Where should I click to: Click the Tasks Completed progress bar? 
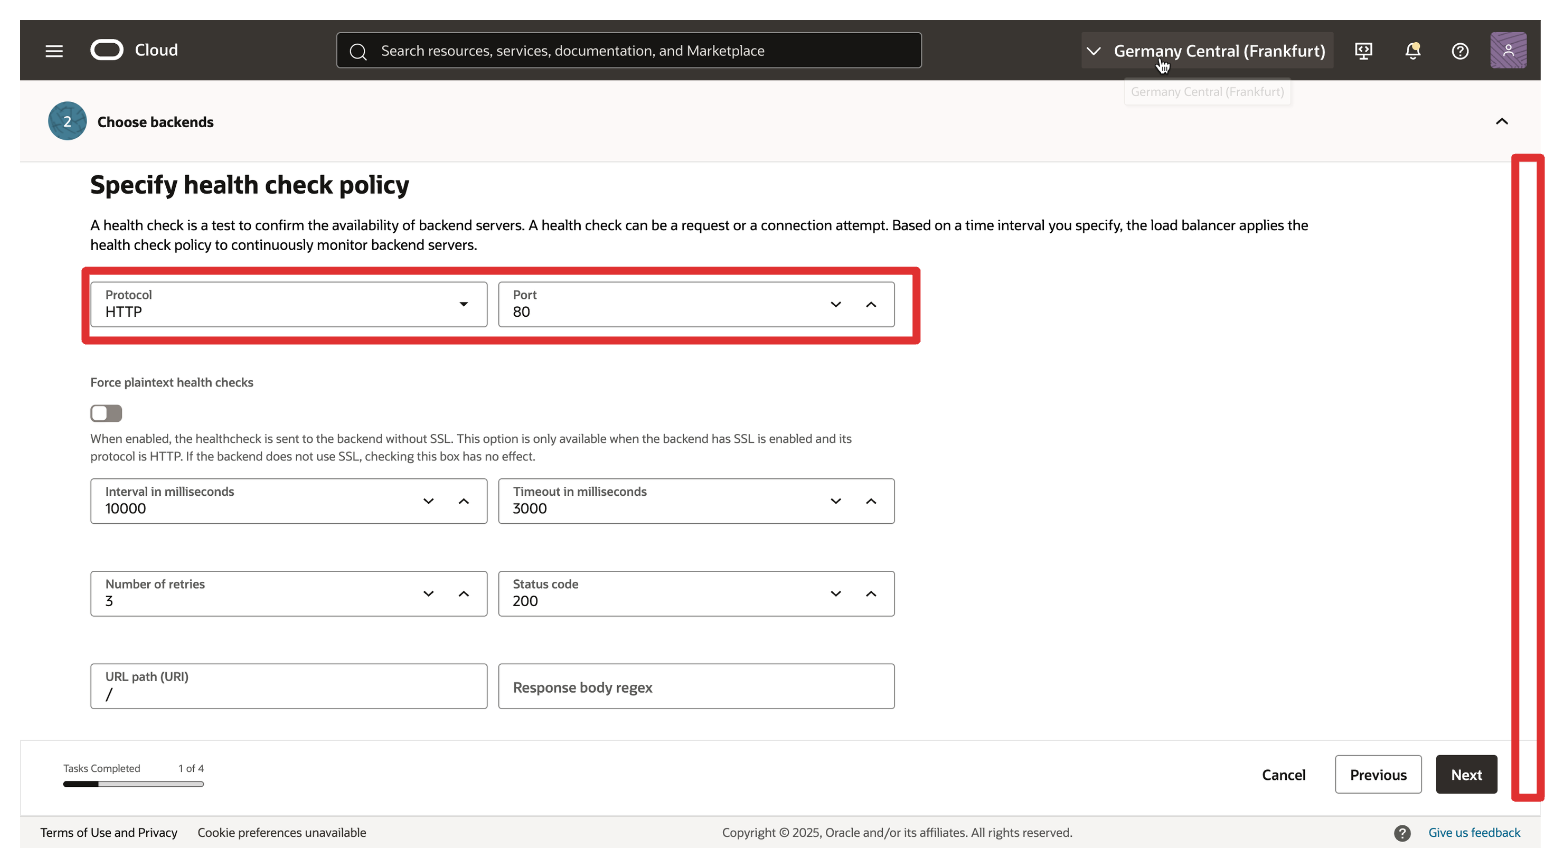click(133, 784)
